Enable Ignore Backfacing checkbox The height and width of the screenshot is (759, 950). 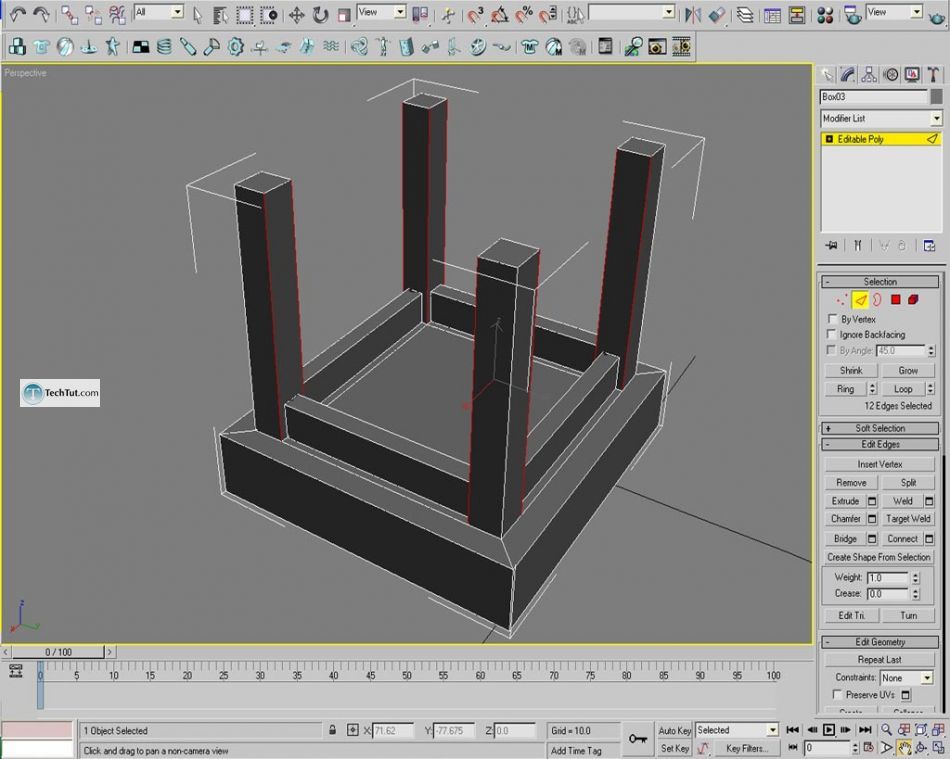(x=832, y=334)
